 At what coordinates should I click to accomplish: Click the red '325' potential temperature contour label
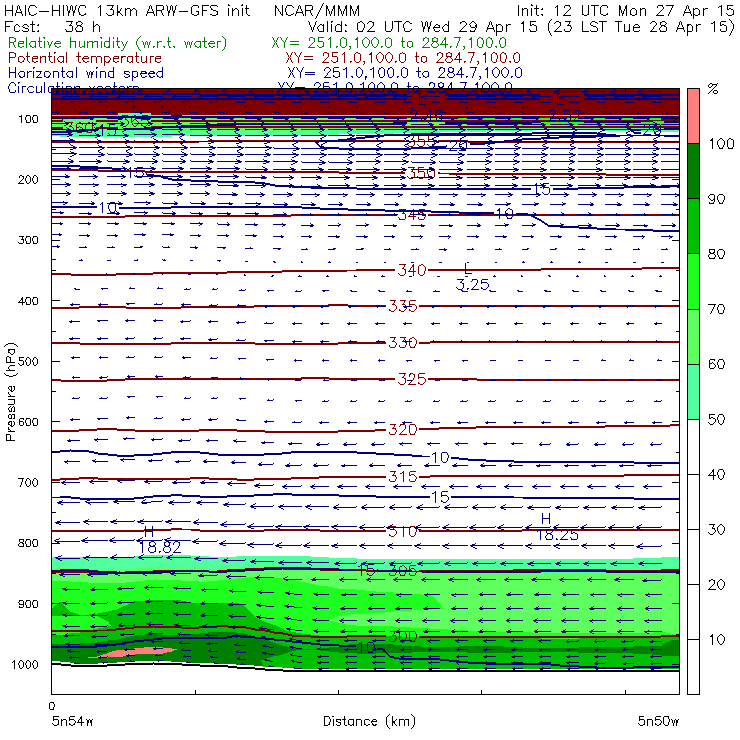(x=412, y=379)
